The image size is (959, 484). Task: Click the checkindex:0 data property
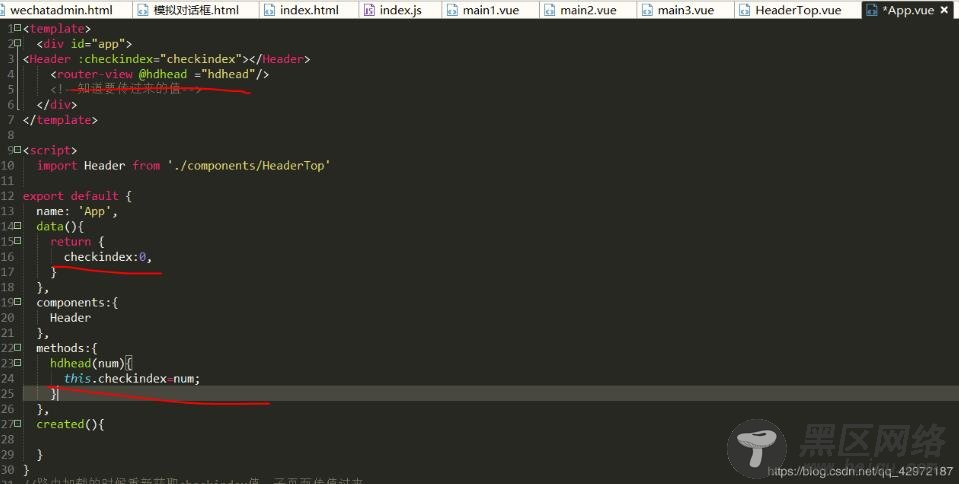point(108,256)
